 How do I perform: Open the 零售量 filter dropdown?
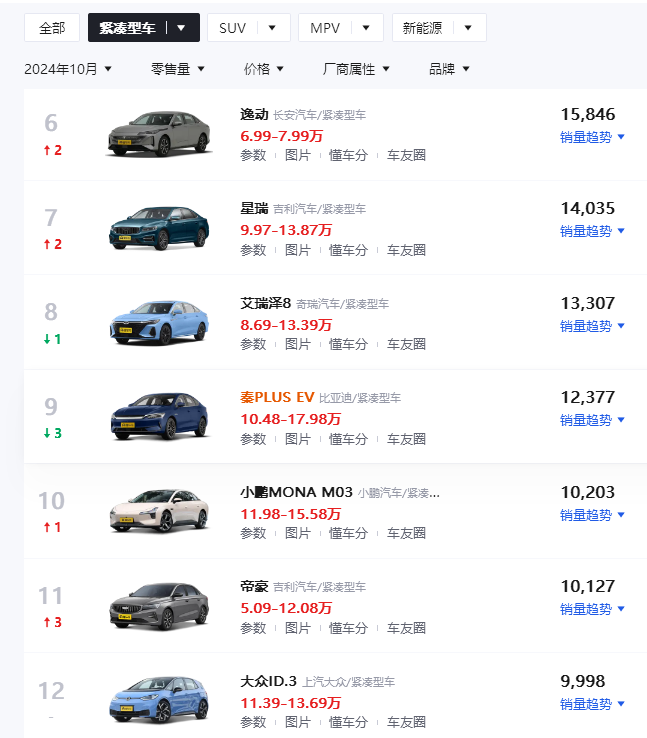pos(177,69)
